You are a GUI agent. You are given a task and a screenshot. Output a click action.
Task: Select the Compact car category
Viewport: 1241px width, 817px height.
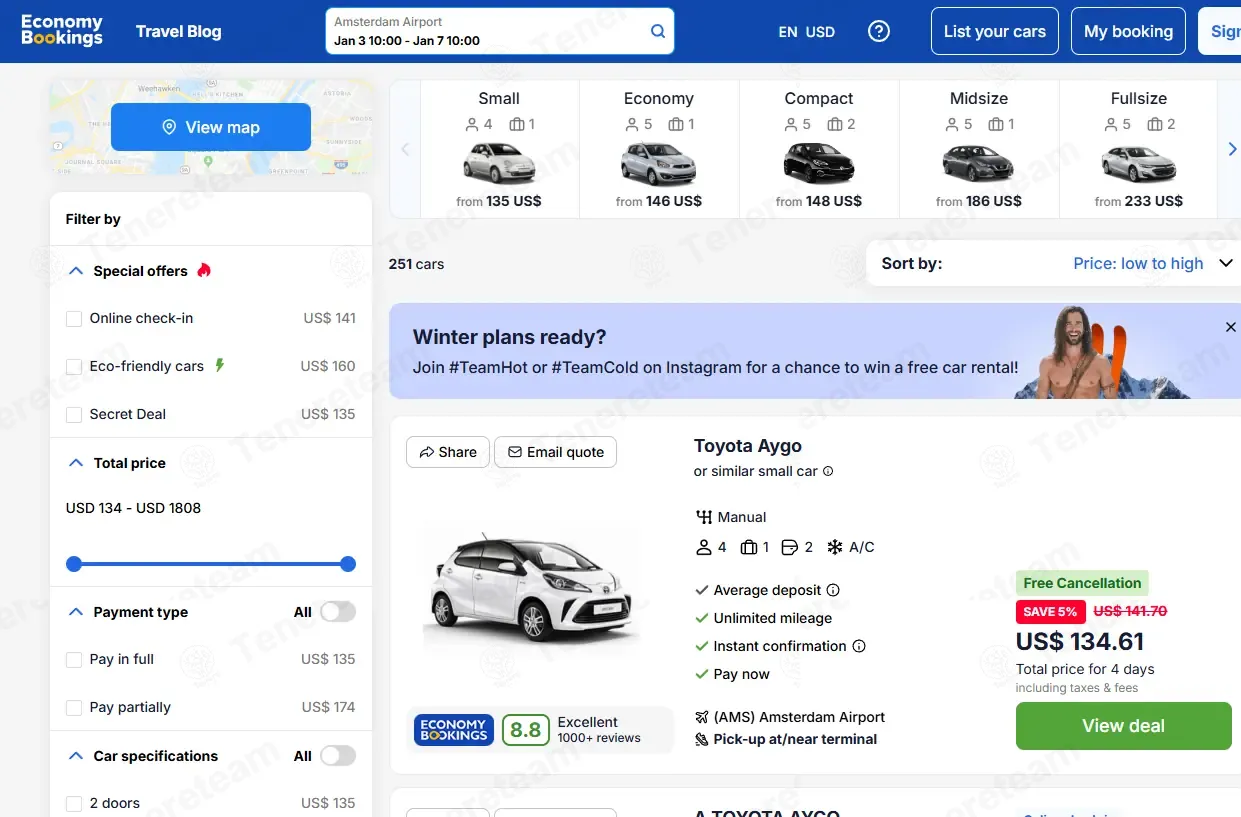(x=819, y=149)
